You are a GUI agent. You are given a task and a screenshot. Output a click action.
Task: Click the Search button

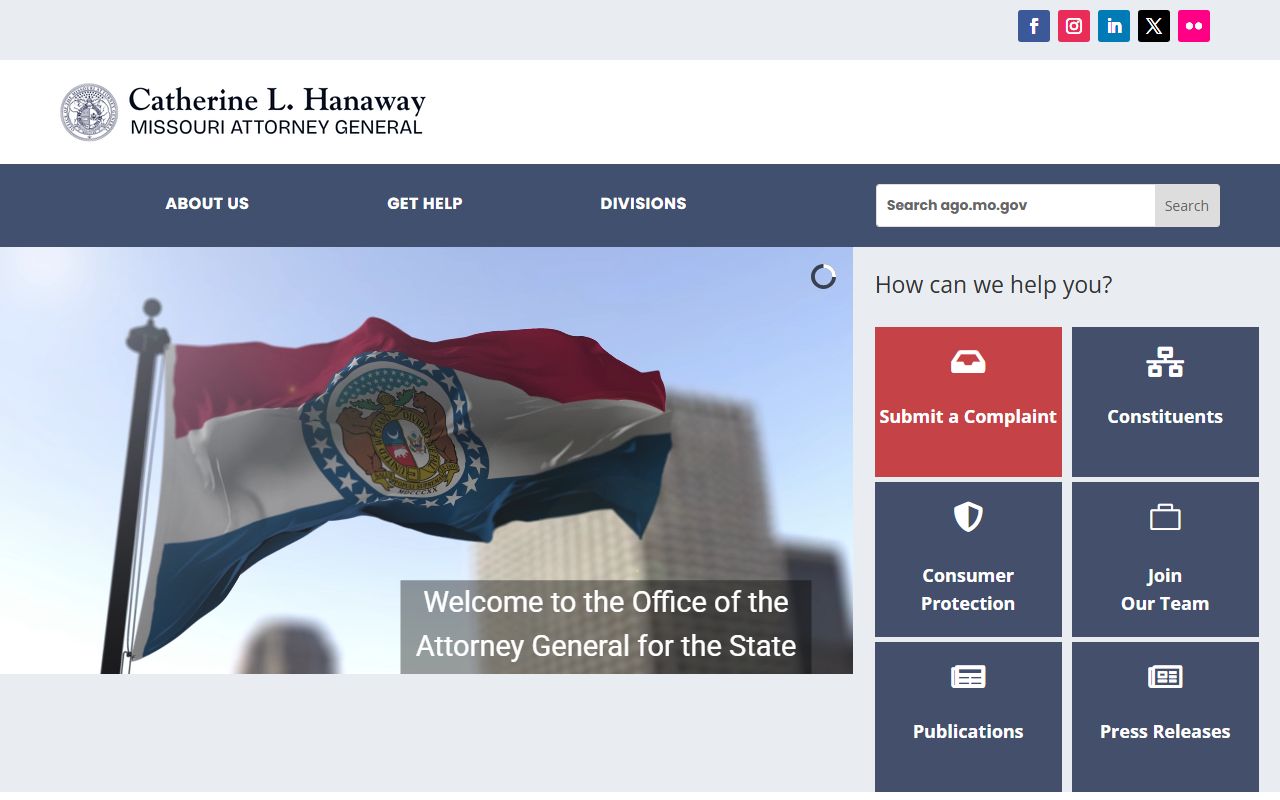coord(1187,205)
